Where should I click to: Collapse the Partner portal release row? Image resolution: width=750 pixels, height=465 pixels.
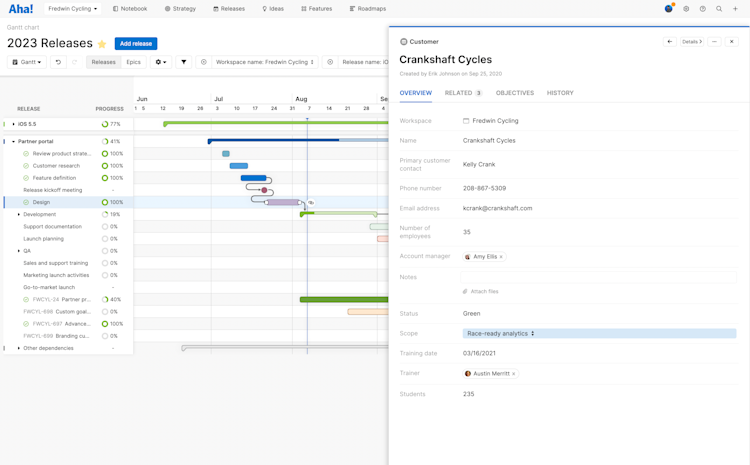13,142
